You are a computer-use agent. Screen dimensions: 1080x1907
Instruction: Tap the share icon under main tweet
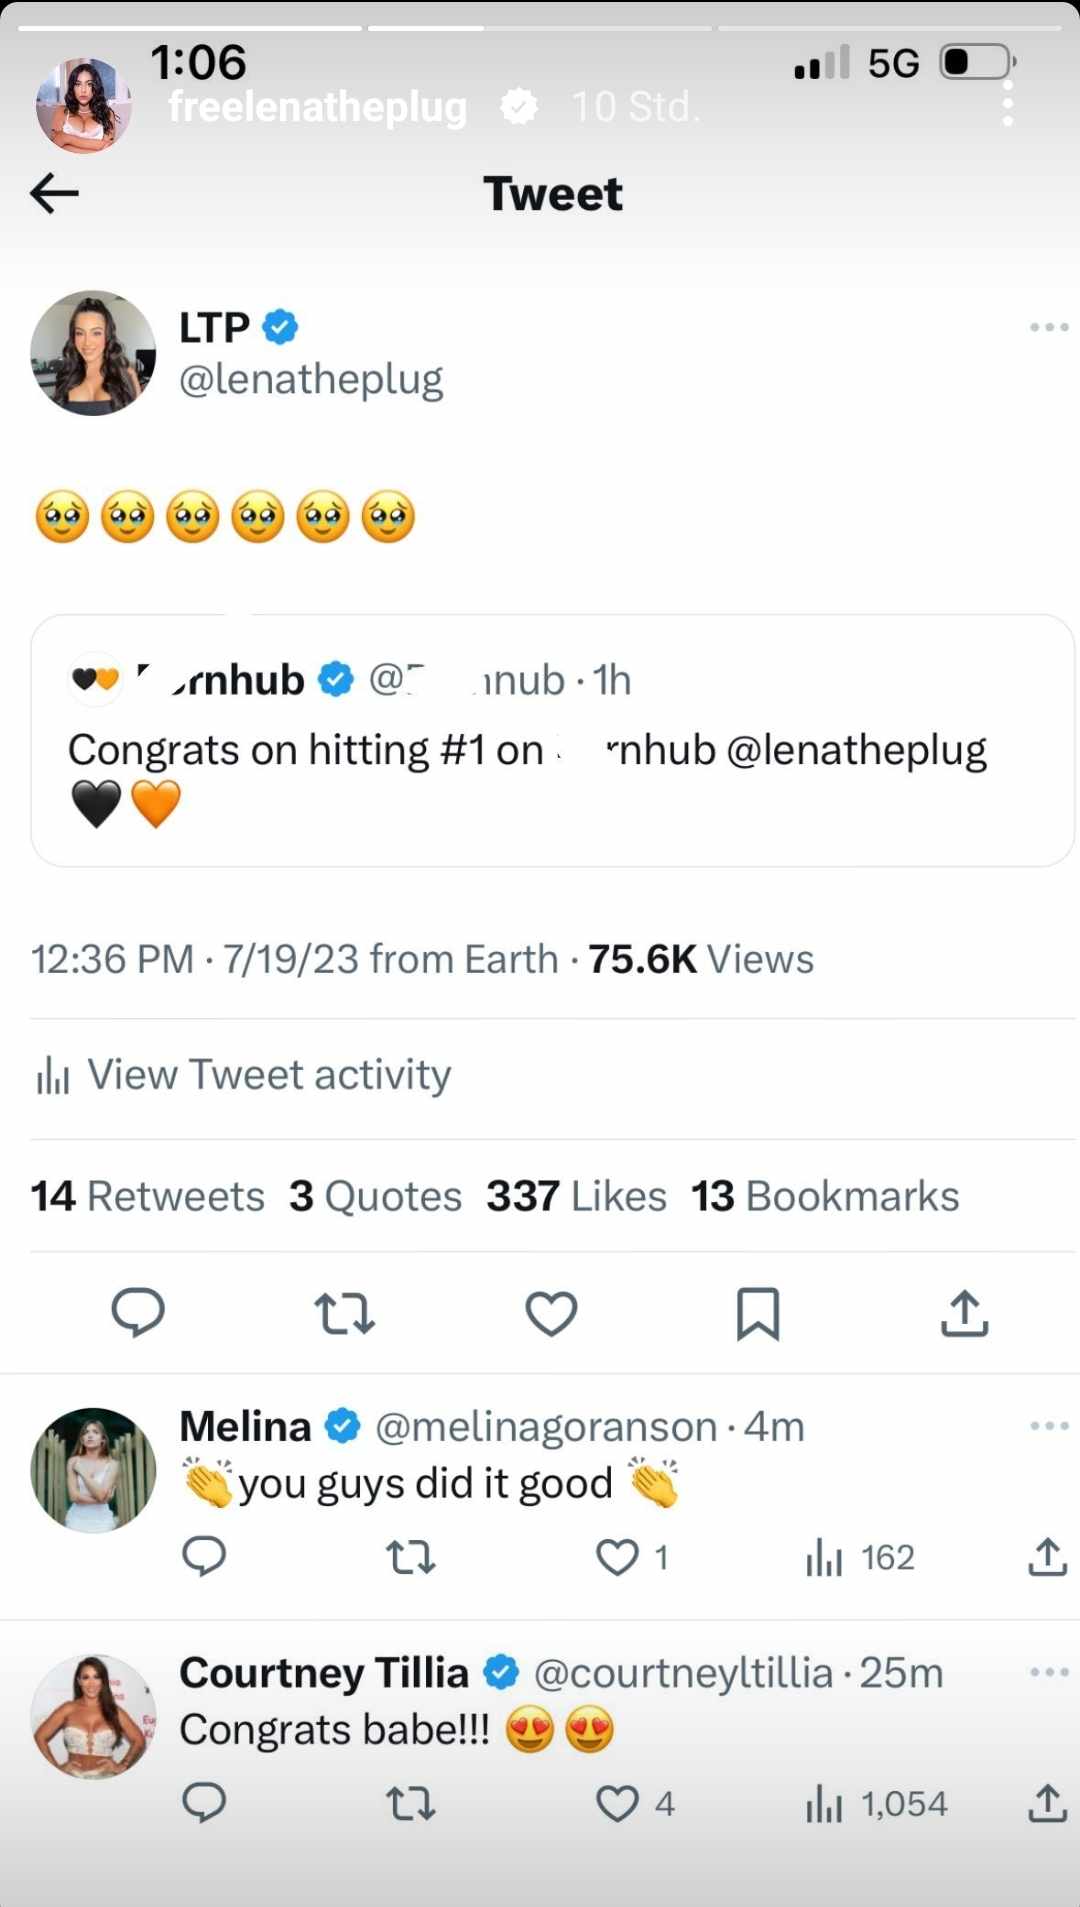[964, 1313]
